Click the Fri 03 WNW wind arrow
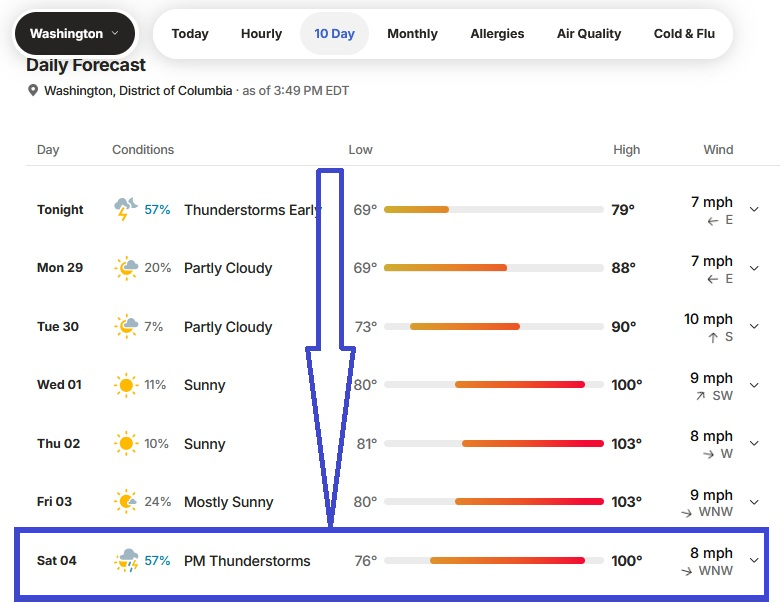 (x=686, y=512)
